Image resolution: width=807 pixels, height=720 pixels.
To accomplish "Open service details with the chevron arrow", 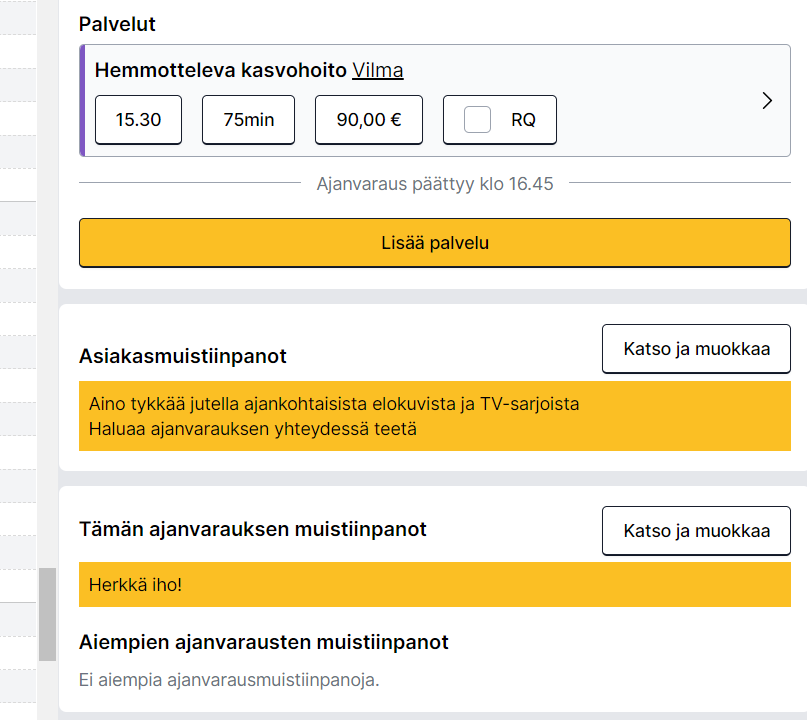I will [767, 100].
